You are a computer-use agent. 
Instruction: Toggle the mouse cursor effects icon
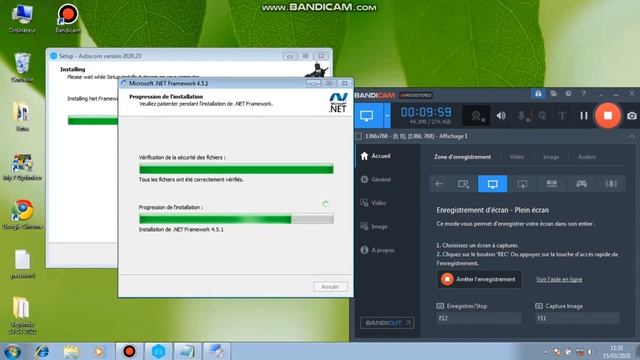(x=542, y=116)
